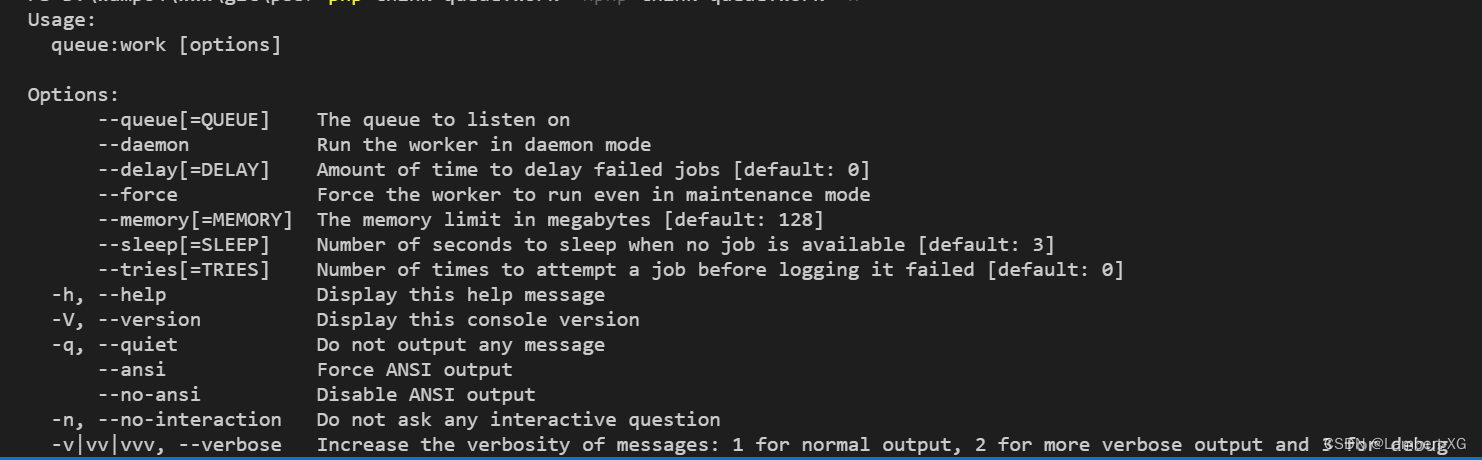Click the -h, --help option

(109, 295)
